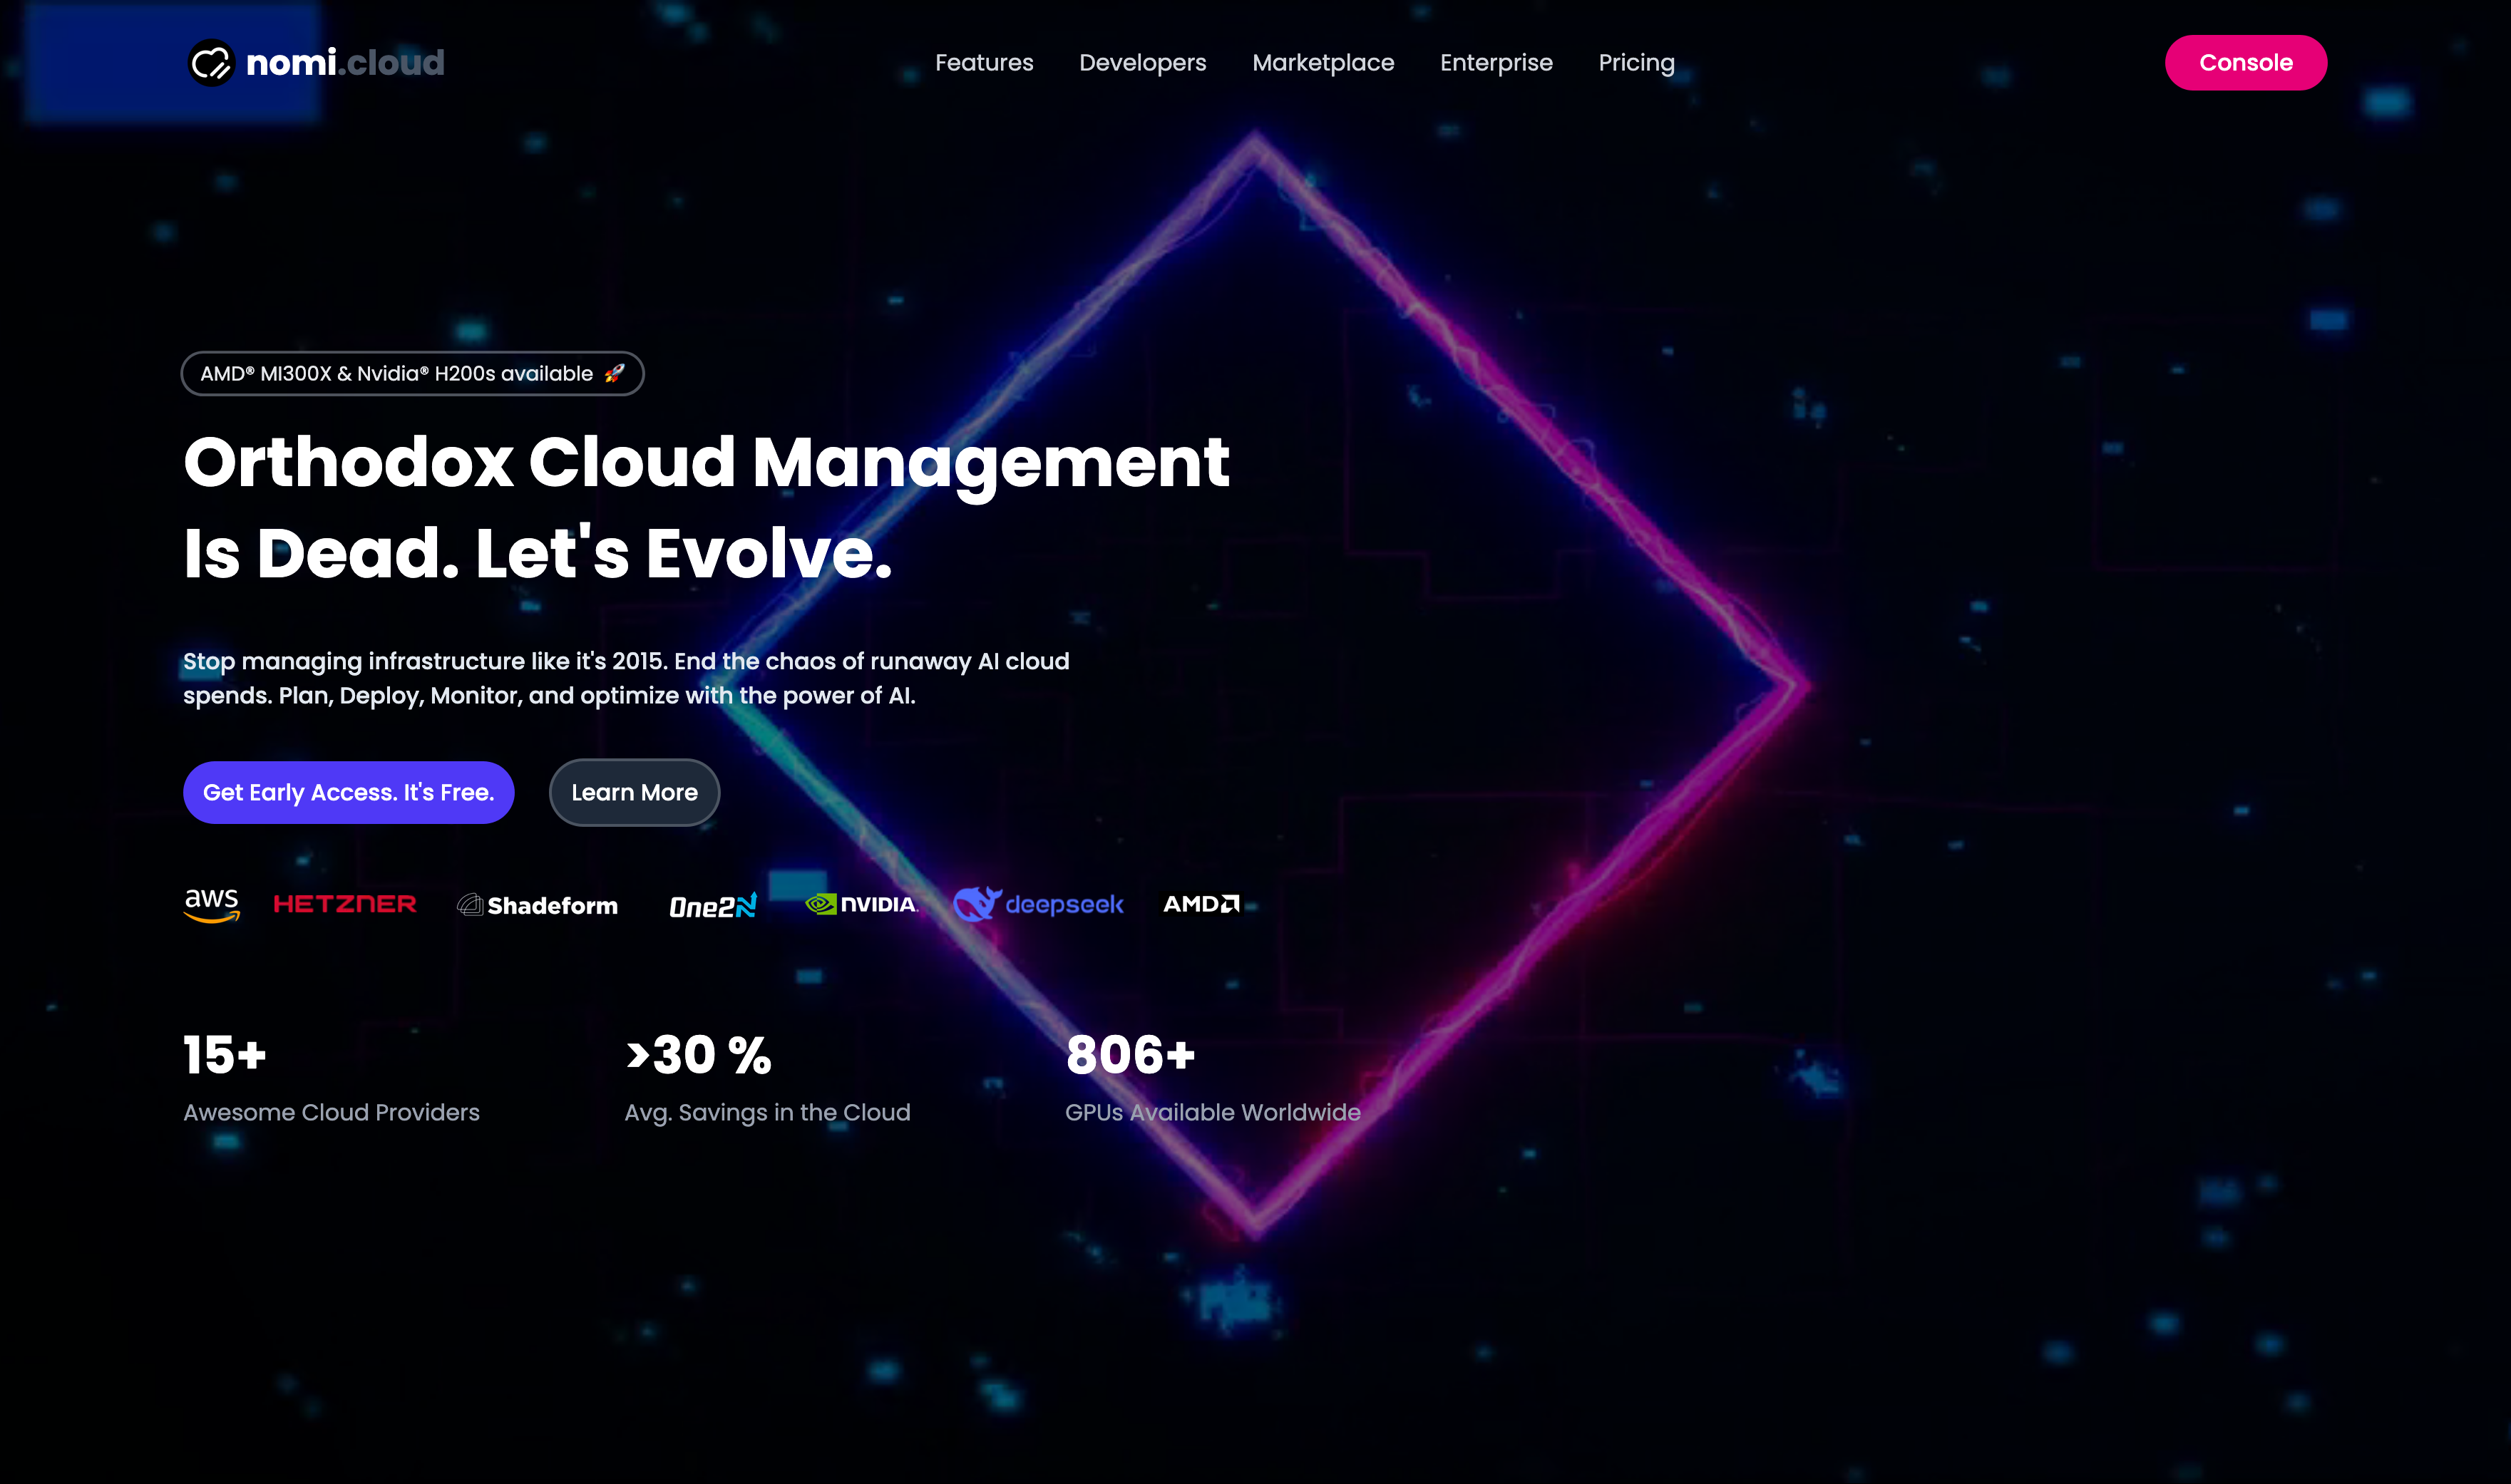Click the nomi.cloud heart logo icon
The image size is (2511, 1484).
tap(211, 63)
